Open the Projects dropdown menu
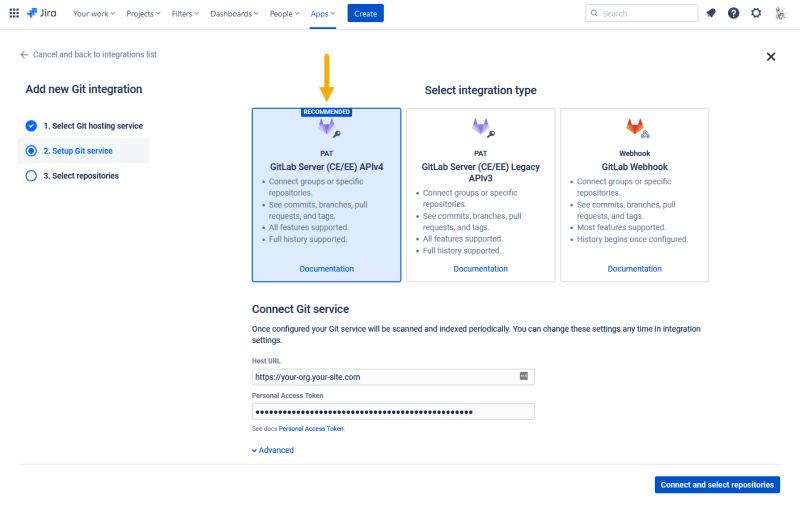800x508 pixels. (x=143, y=14)
